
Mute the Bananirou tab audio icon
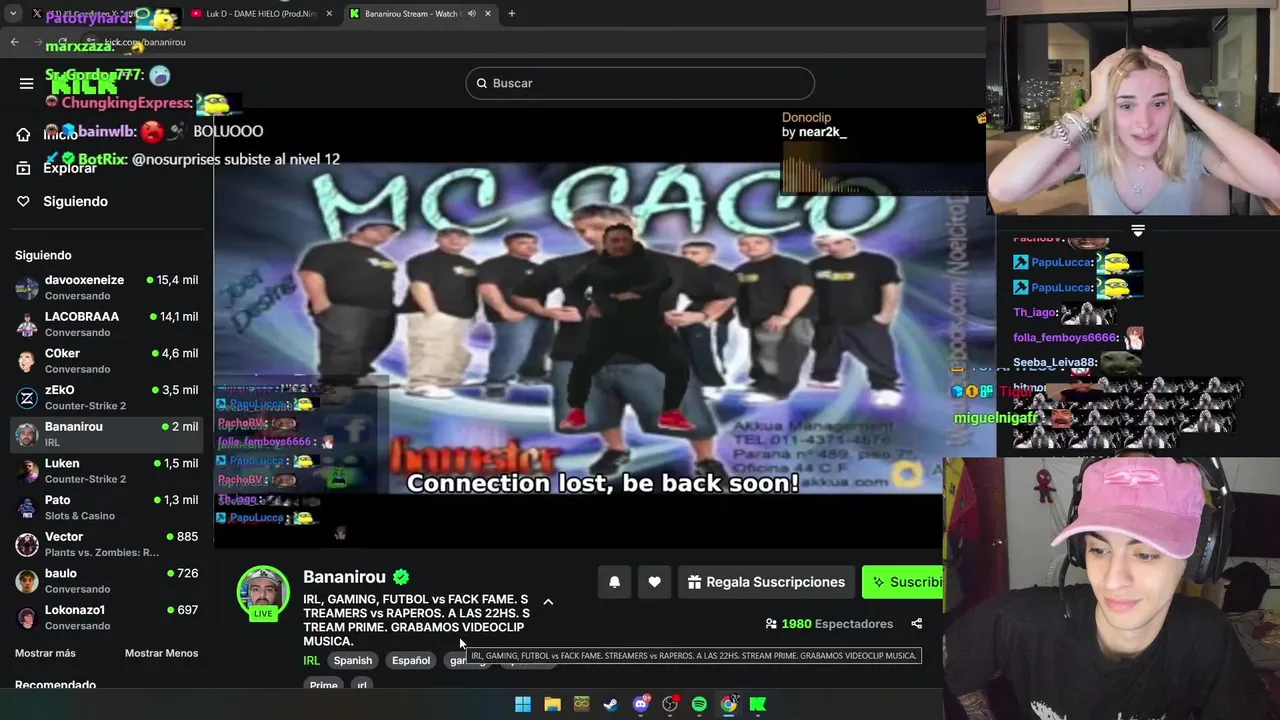[x=472, y=14]
